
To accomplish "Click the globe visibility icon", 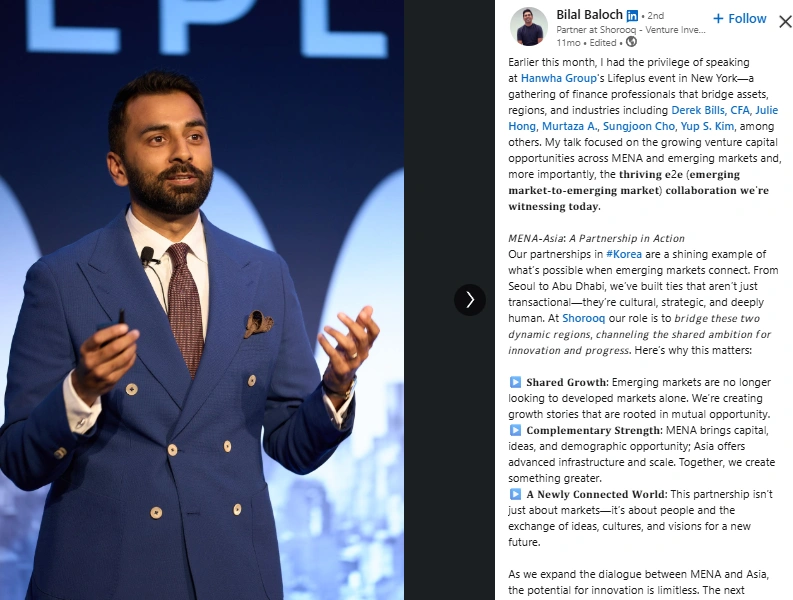I will [631, 42].
